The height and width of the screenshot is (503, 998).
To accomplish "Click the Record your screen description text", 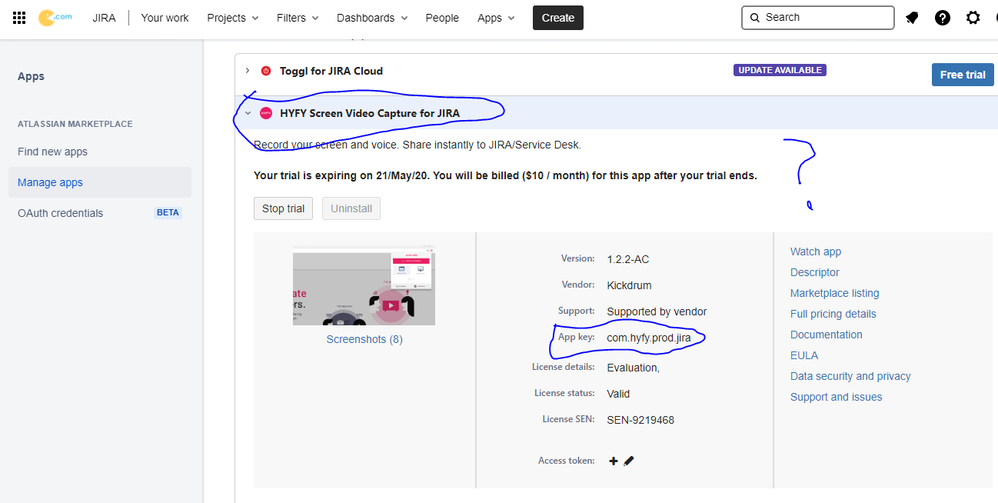I will click(418, 145).
